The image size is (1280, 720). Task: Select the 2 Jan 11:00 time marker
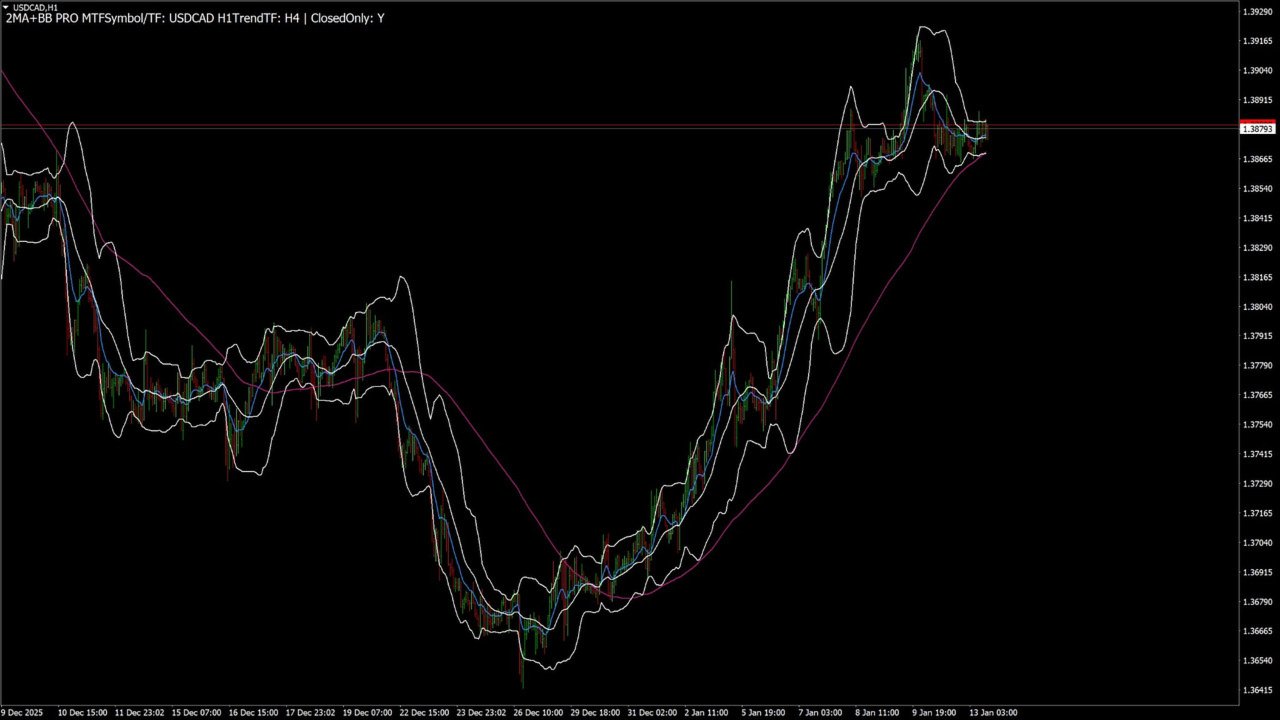point(706,713)
